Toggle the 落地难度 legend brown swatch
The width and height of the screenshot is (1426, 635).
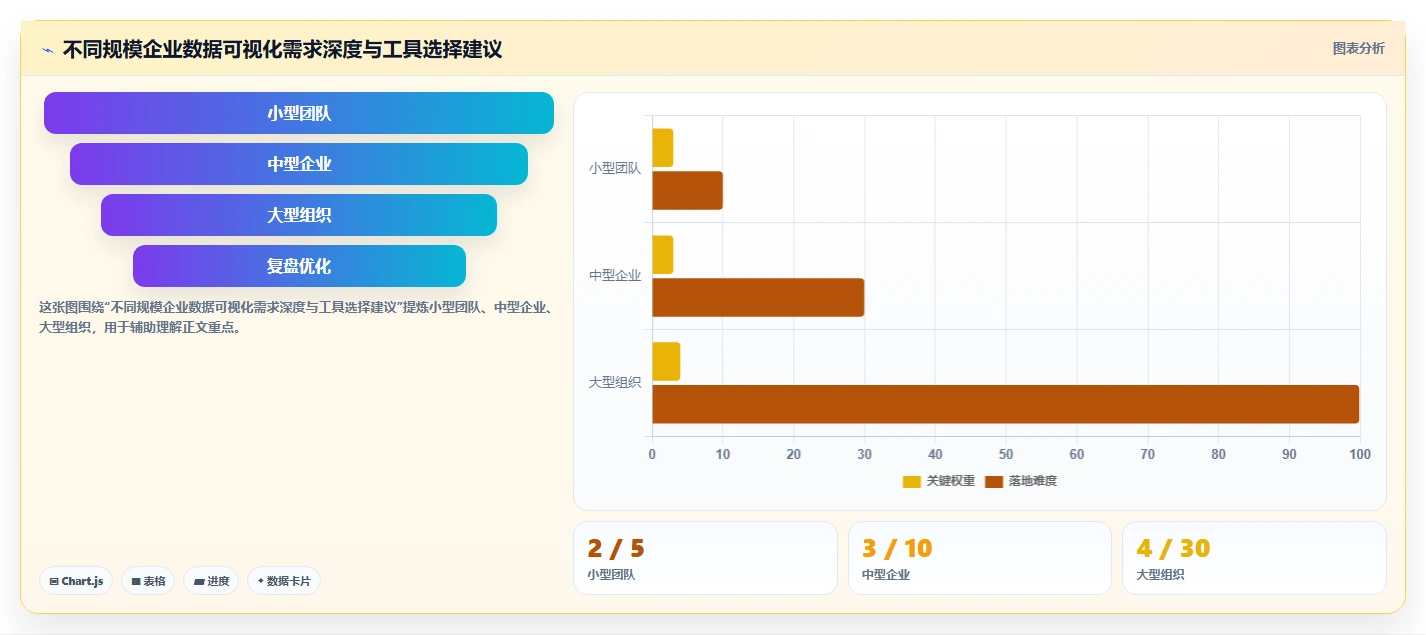click(993, 482)
